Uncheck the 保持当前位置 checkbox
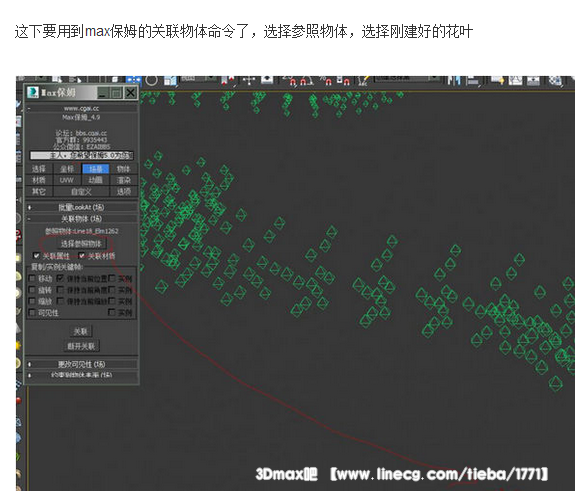Viewport: 577px width, 491px height. click(x=60, y=279)
